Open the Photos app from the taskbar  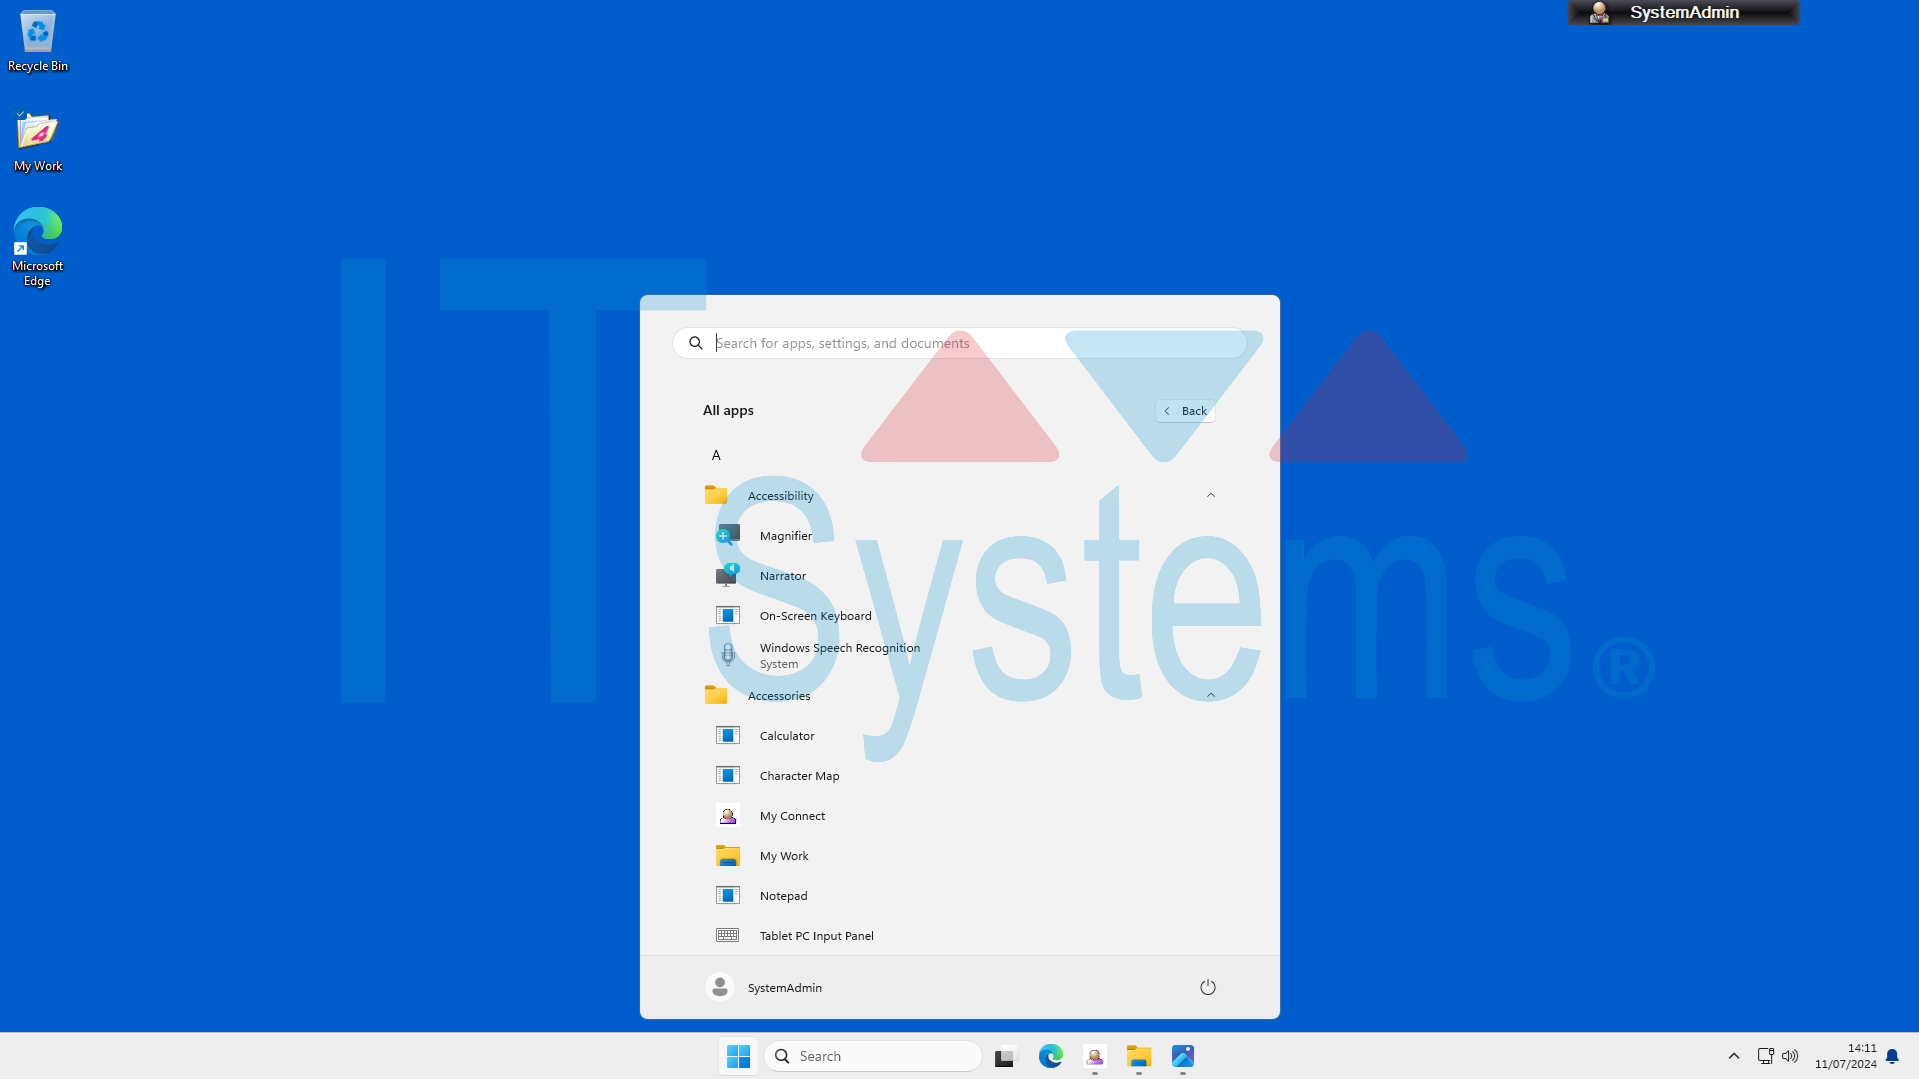[x=1182, y=1056]
